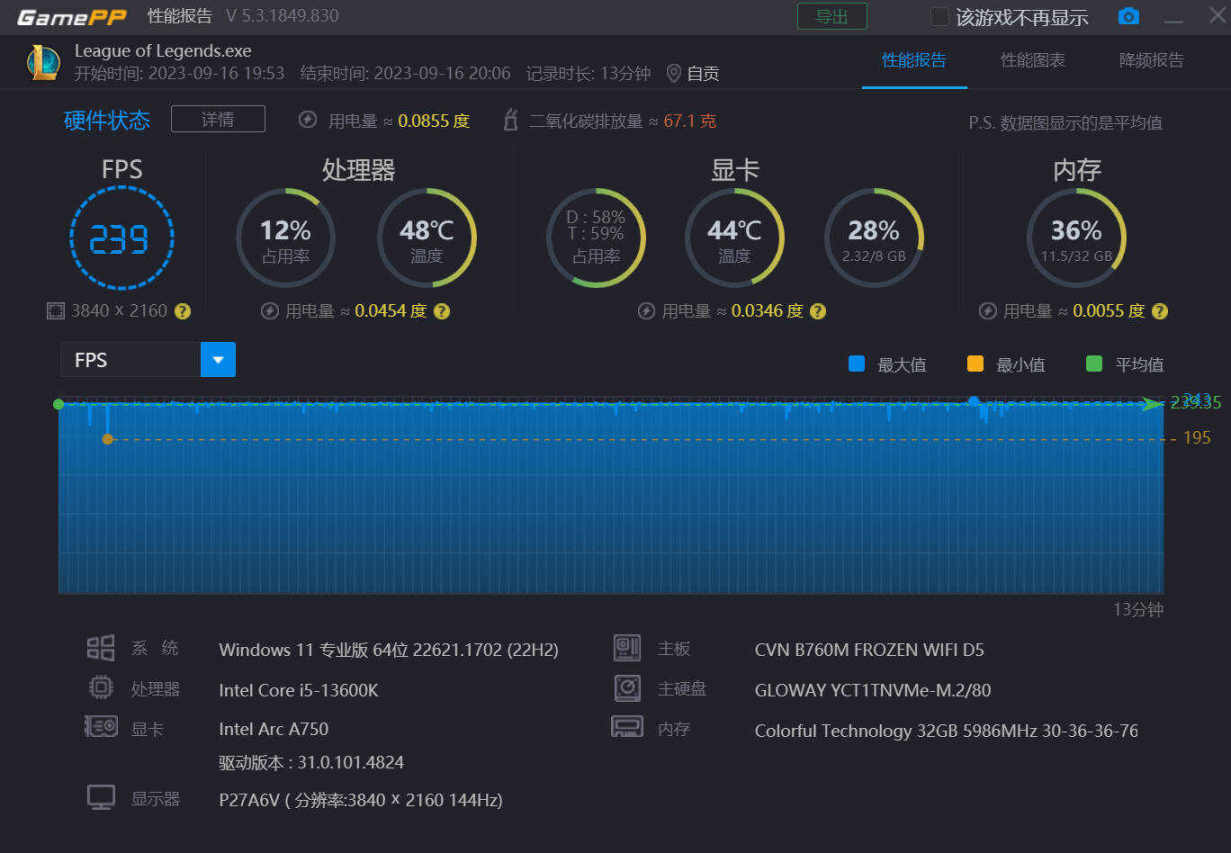Click the GPU D:58% T:59% usage gauge

pos(596,238)
